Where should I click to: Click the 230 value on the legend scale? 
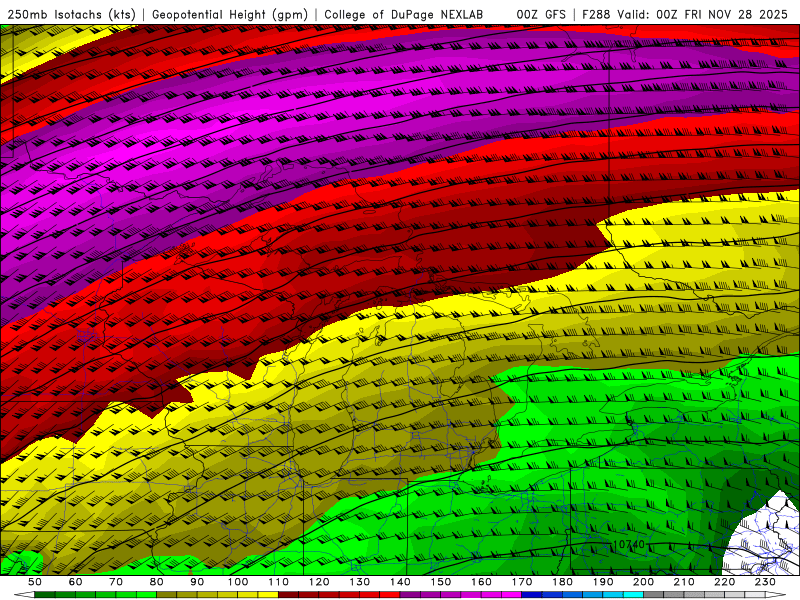click(x=765, y=582)
